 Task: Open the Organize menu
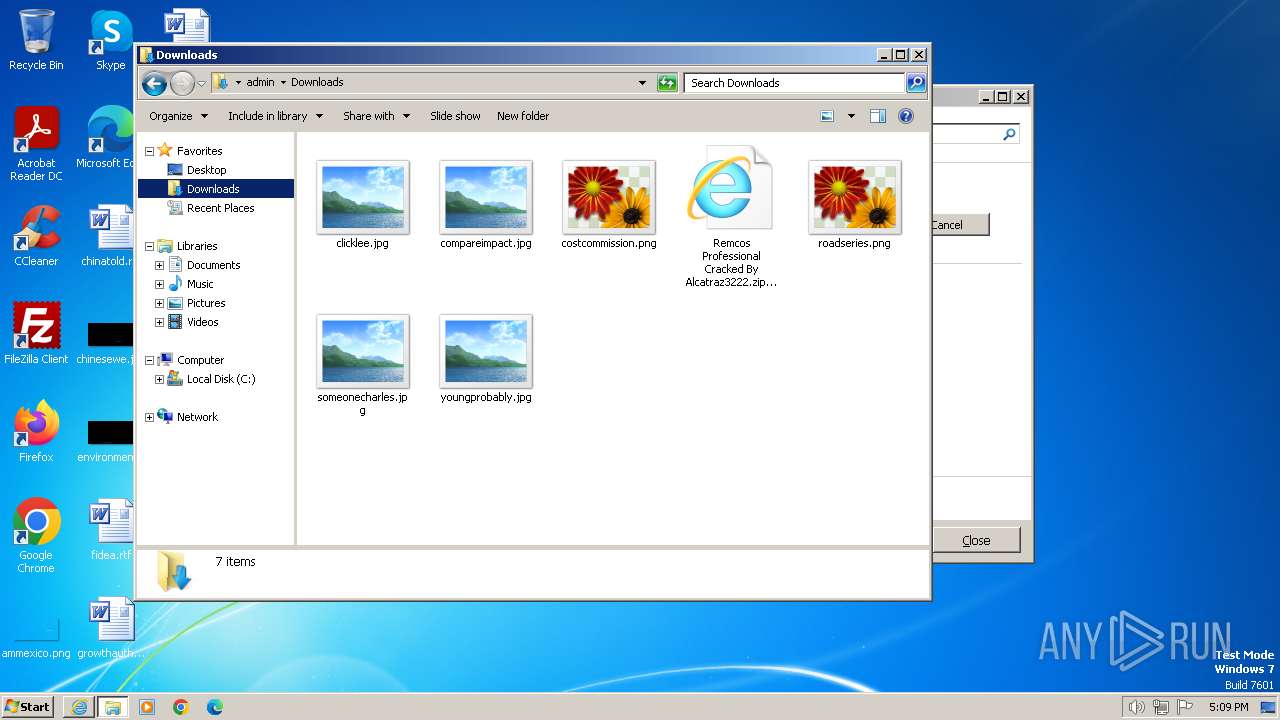tap(178, 116)
